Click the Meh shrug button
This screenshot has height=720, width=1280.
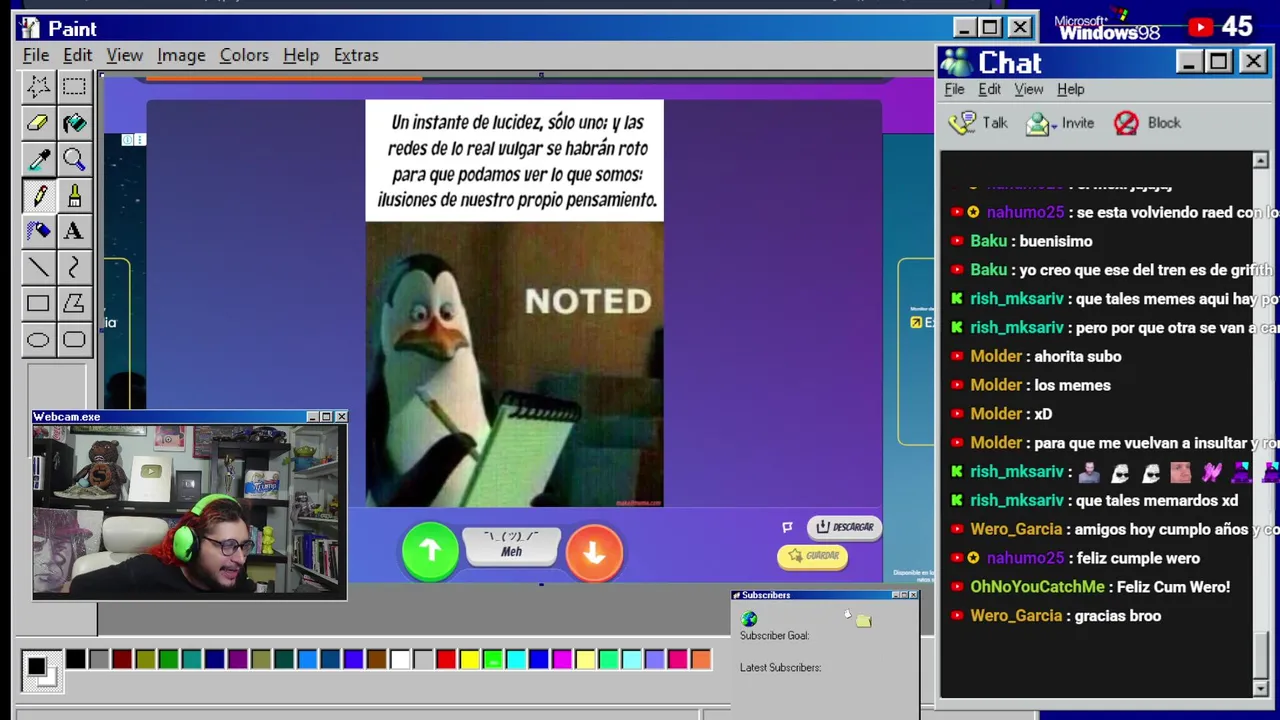511,545
